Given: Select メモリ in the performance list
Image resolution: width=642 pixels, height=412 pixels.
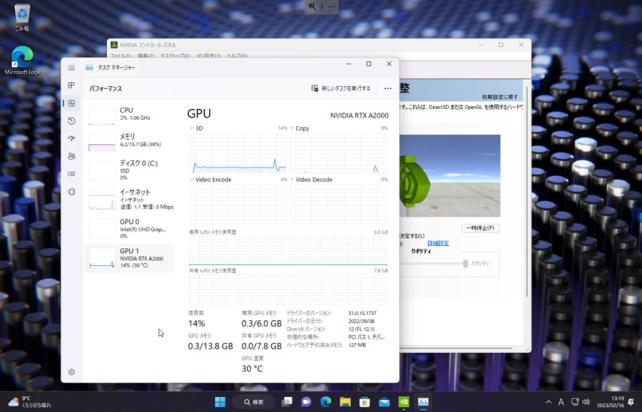Looking at the screenshot, I should pyautogui.click(x=130, y=140).
